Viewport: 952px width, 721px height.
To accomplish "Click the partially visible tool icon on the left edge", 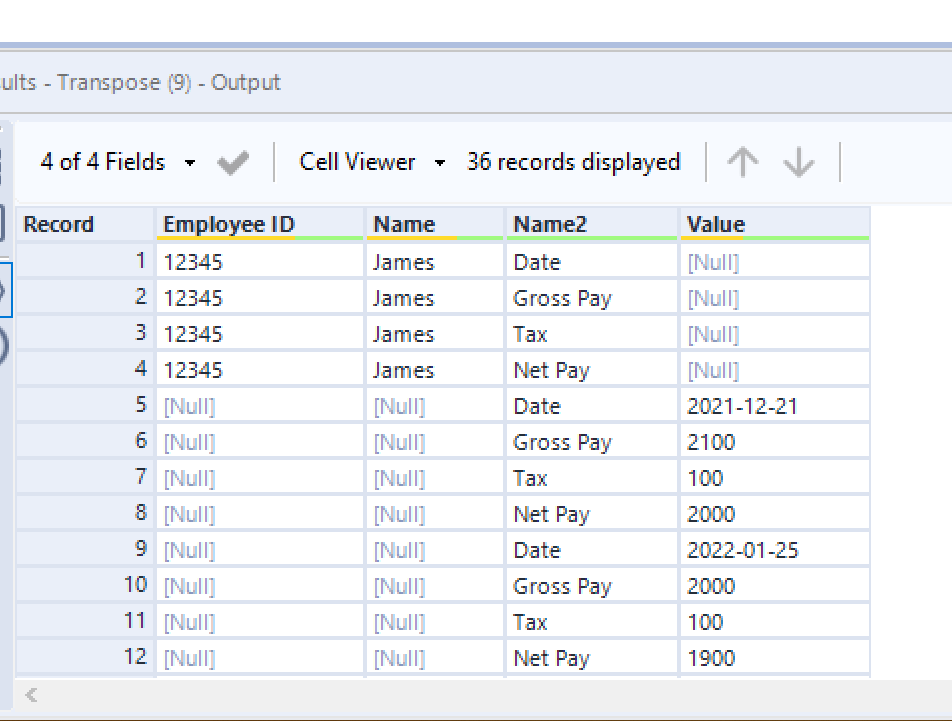I will [6, 290].
